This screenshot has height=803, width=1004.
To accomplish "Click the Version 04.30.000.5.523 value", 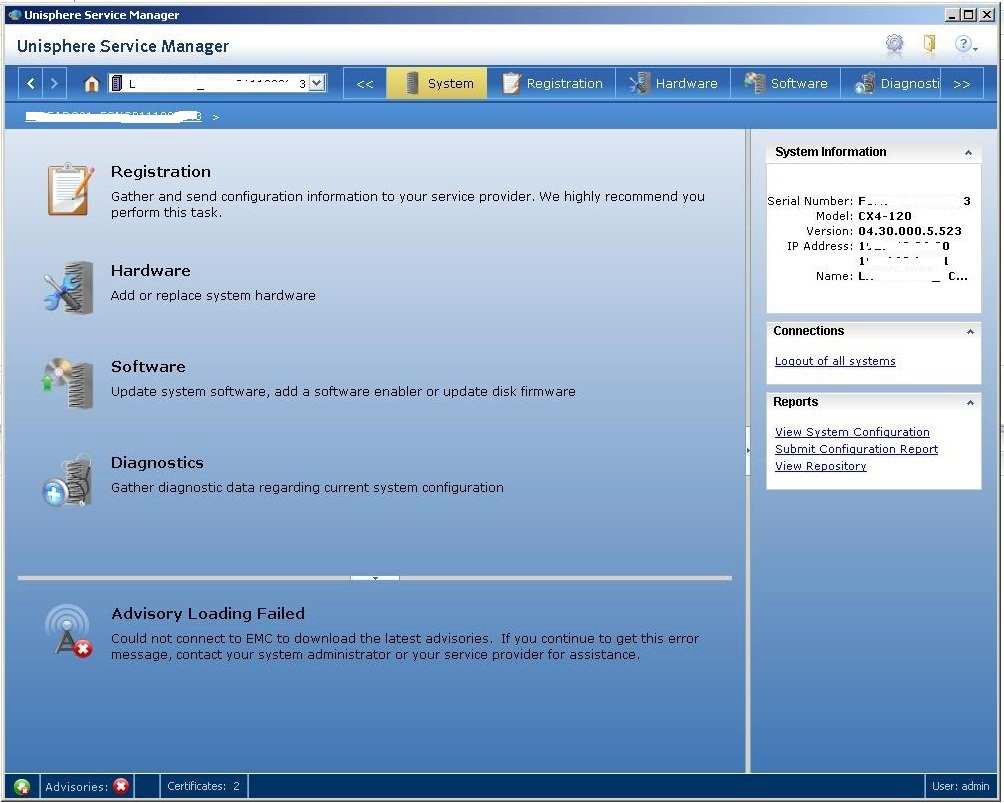I will click(x=909, y=231).
